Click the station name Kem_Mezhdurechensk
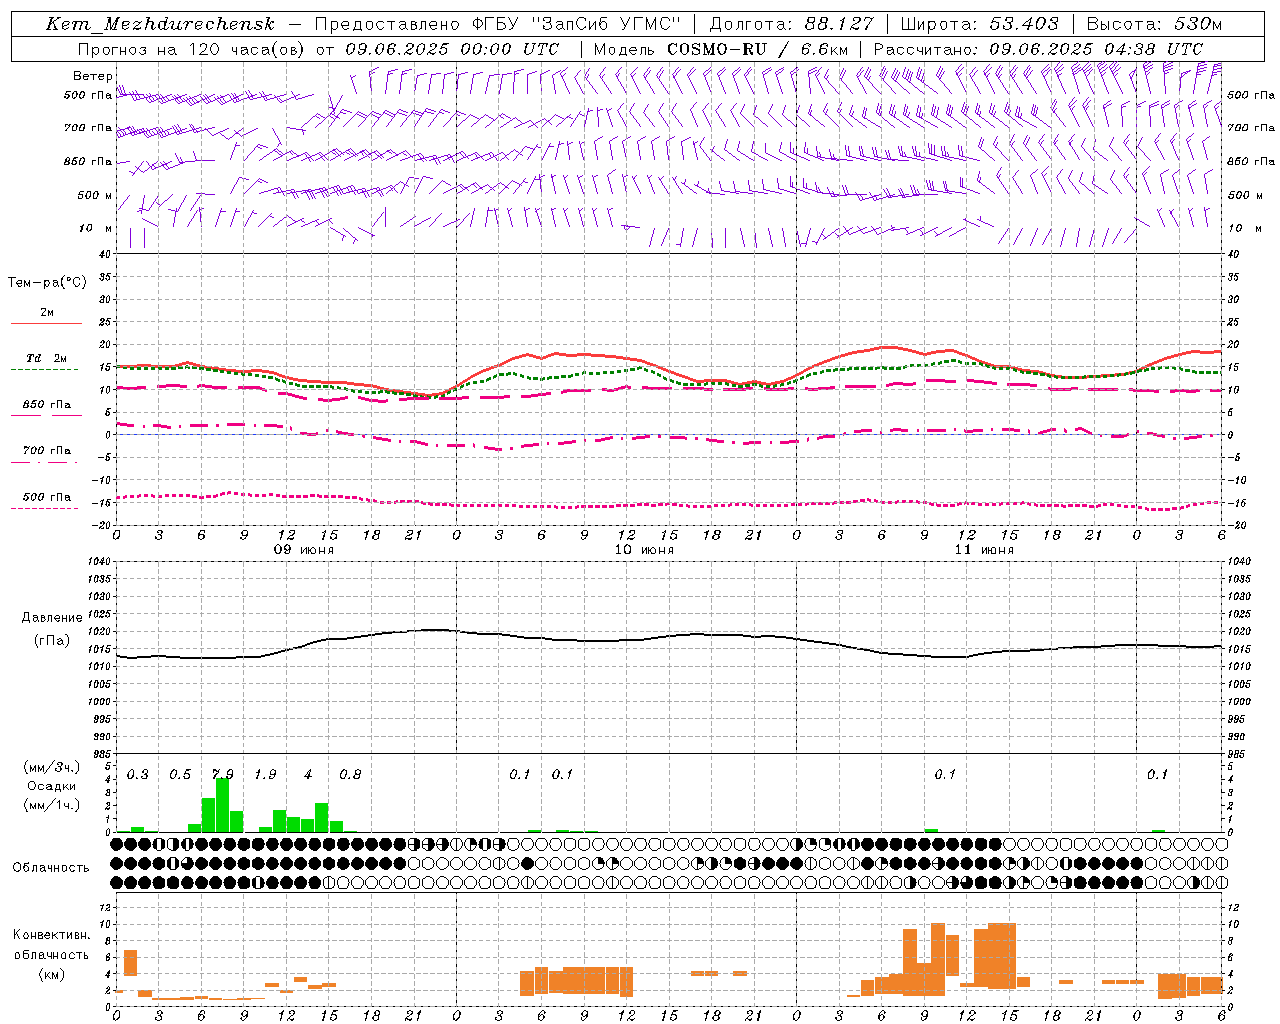1280x1024 pixels. pyautogui.click(x=160, y=24)
